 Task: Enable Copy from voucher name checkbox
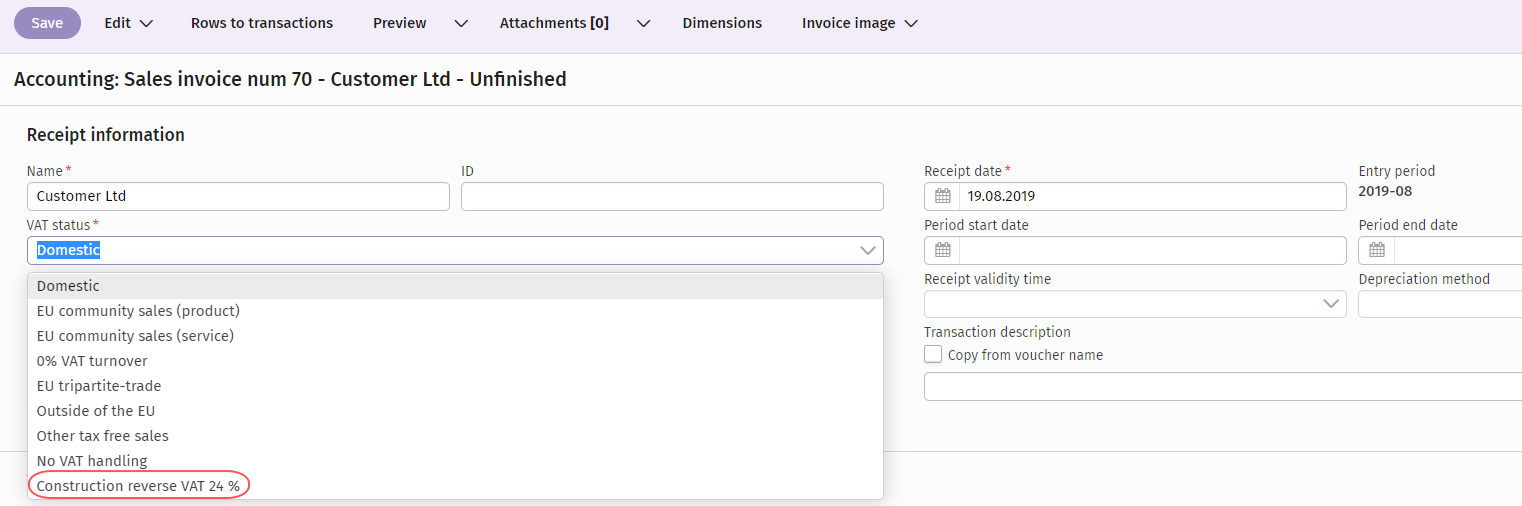933,355
